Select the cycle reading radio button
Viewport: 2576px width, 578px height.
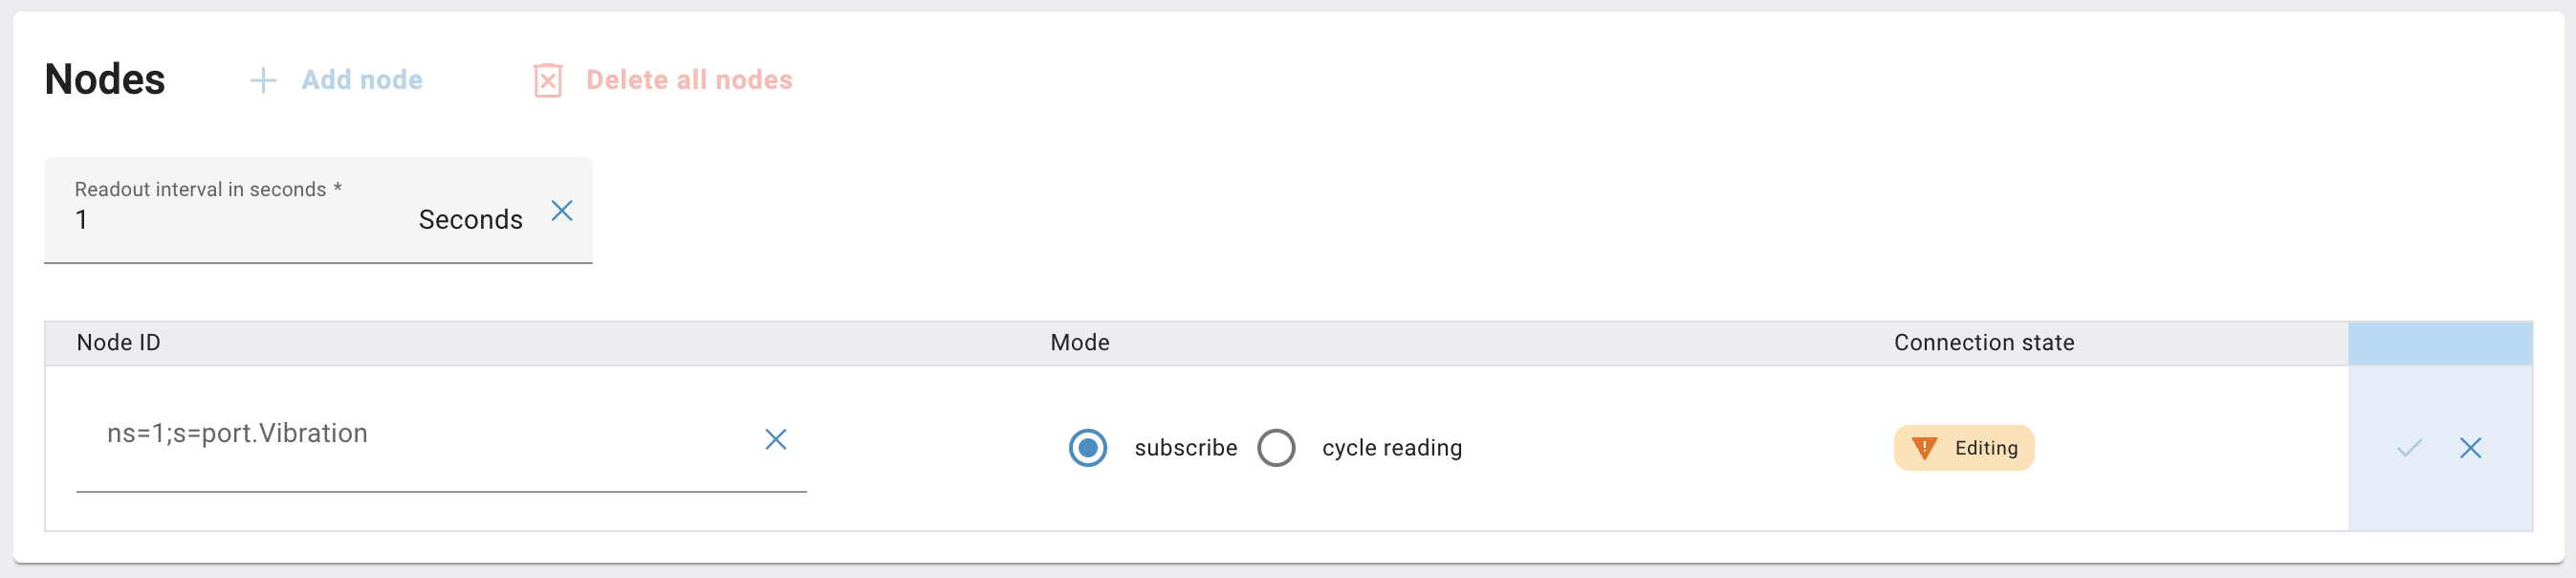(1276, 448)
